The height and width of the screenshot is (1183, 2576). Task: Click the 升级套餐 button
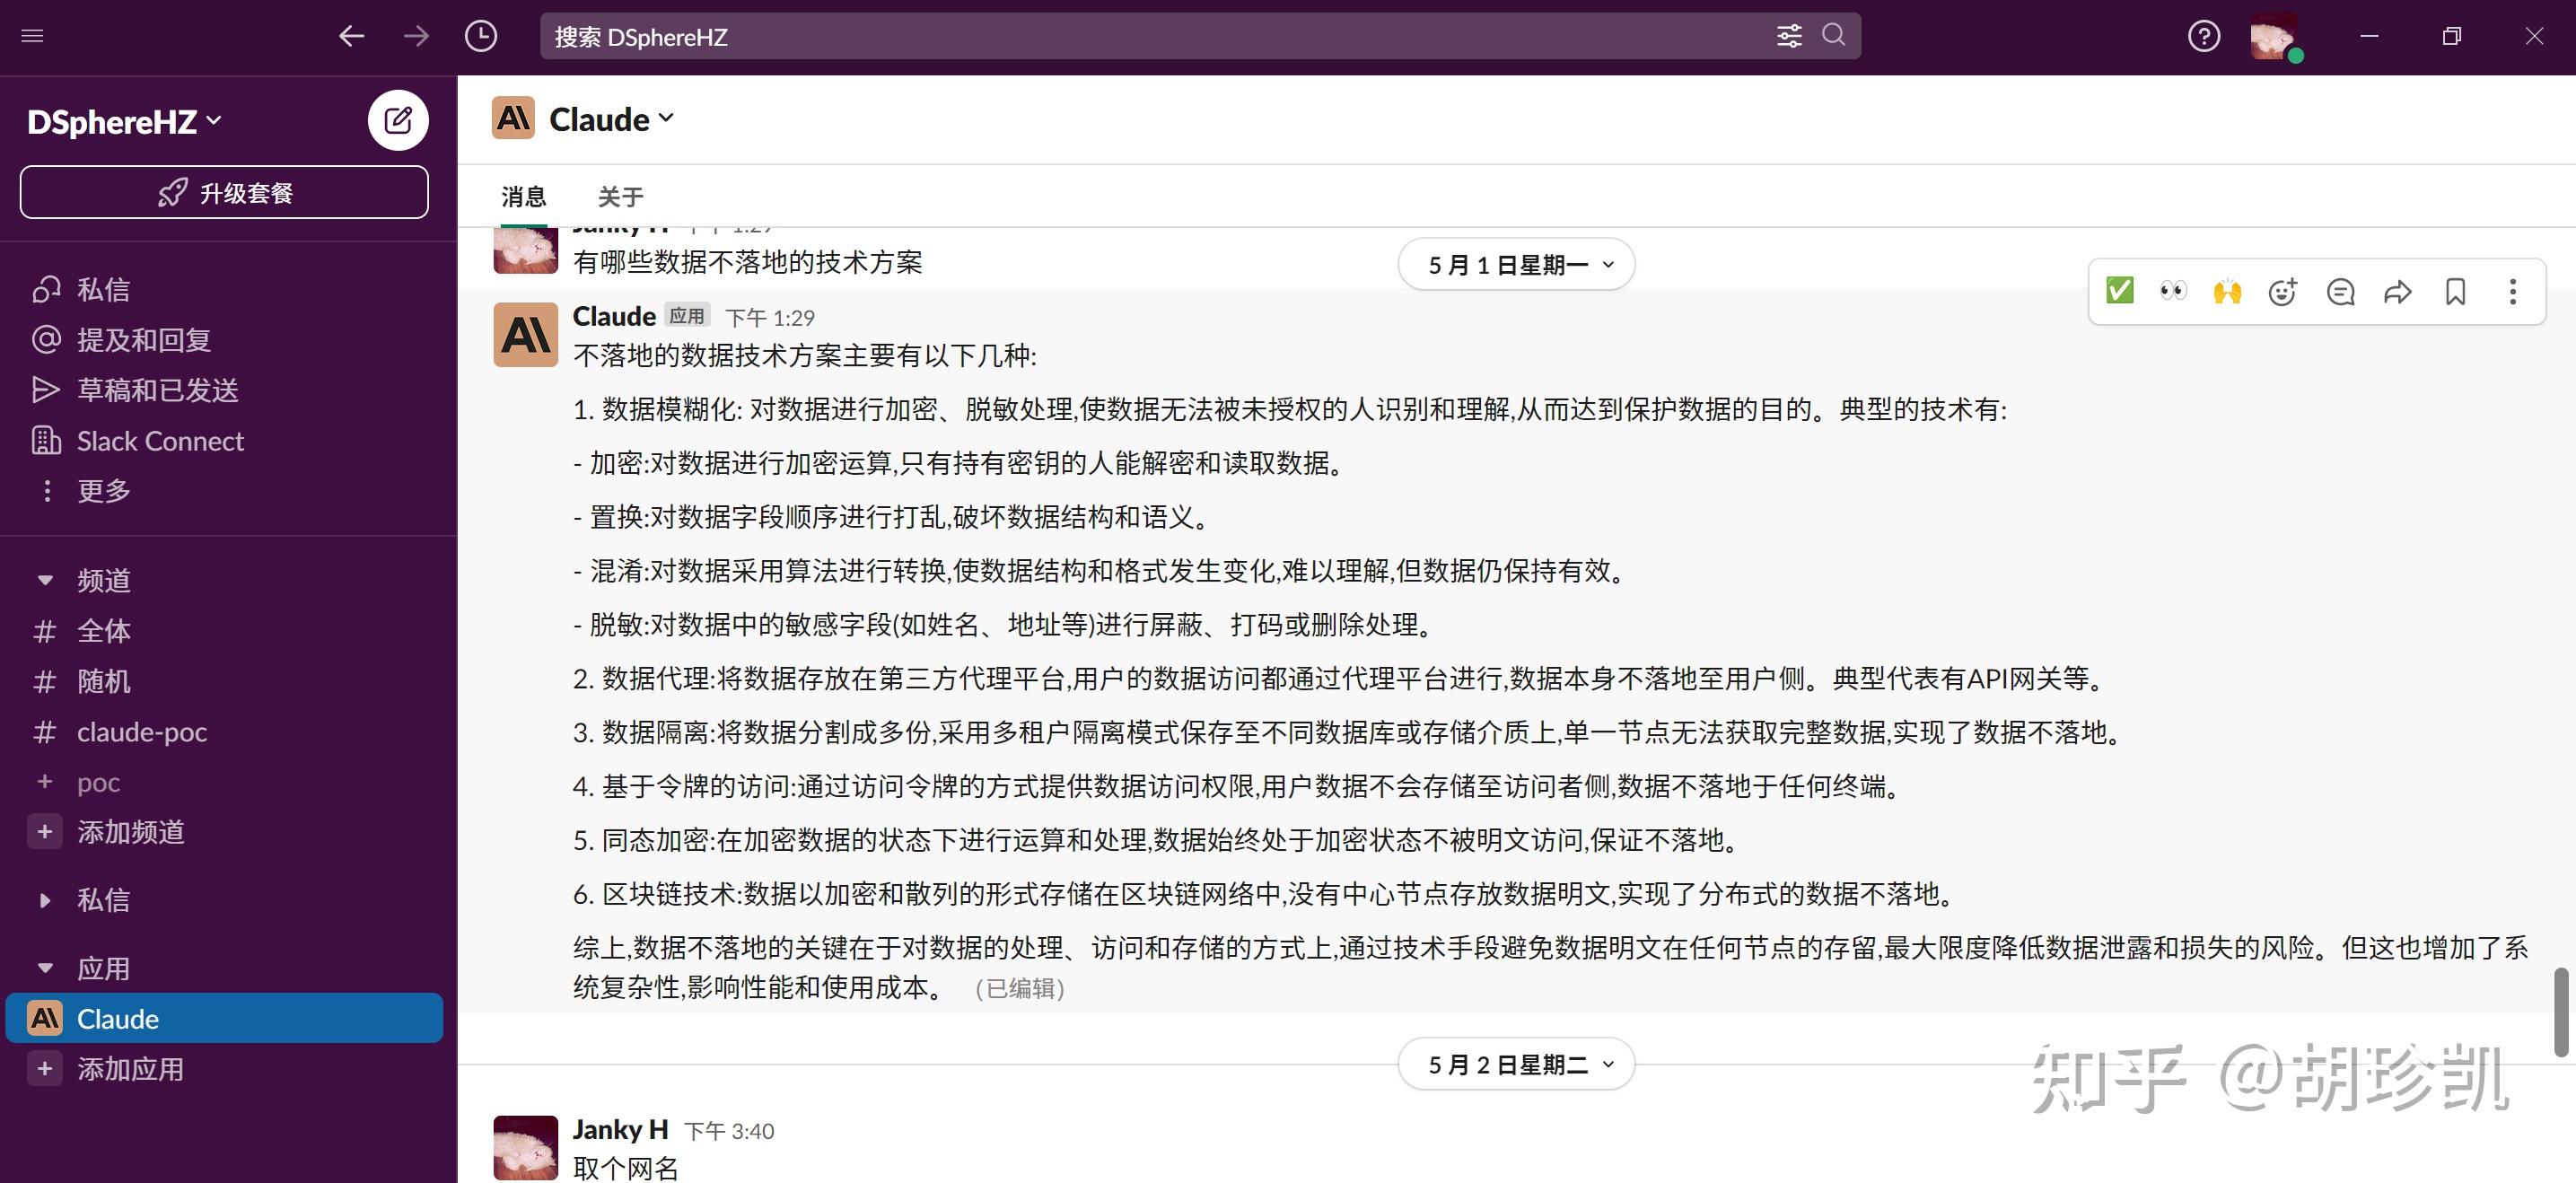224,192
